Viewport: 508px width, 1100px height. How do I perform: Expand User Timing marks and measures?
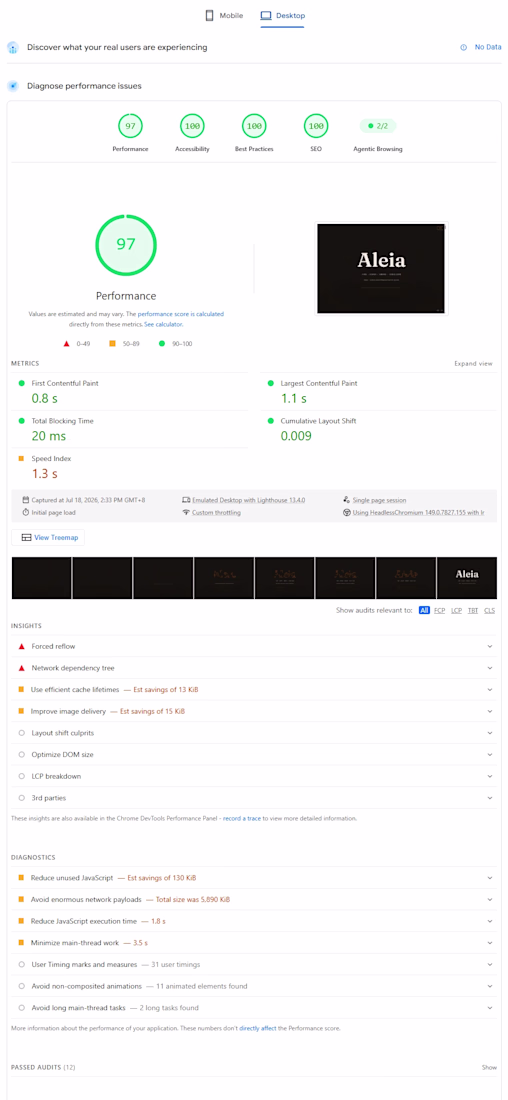tap(254, 964)
